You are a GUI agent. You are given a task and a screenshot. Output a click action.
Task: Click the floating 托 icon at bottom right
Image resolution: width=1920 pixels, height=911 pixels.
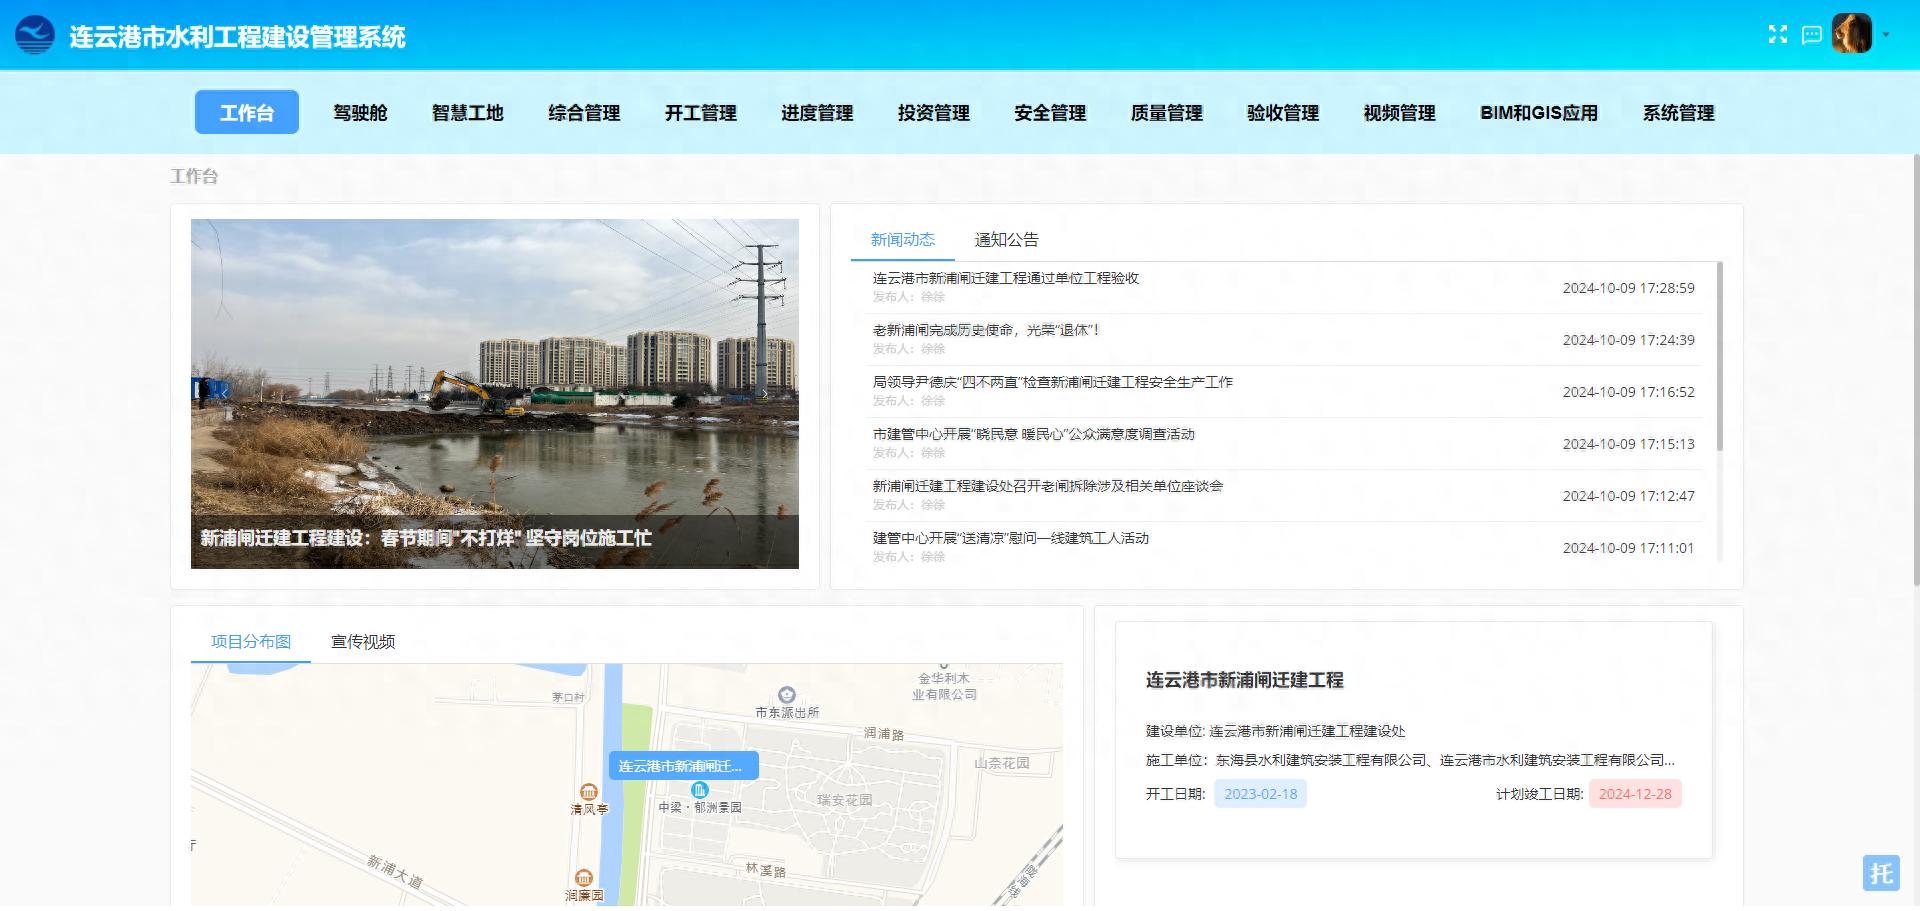tap(1881, 873)
